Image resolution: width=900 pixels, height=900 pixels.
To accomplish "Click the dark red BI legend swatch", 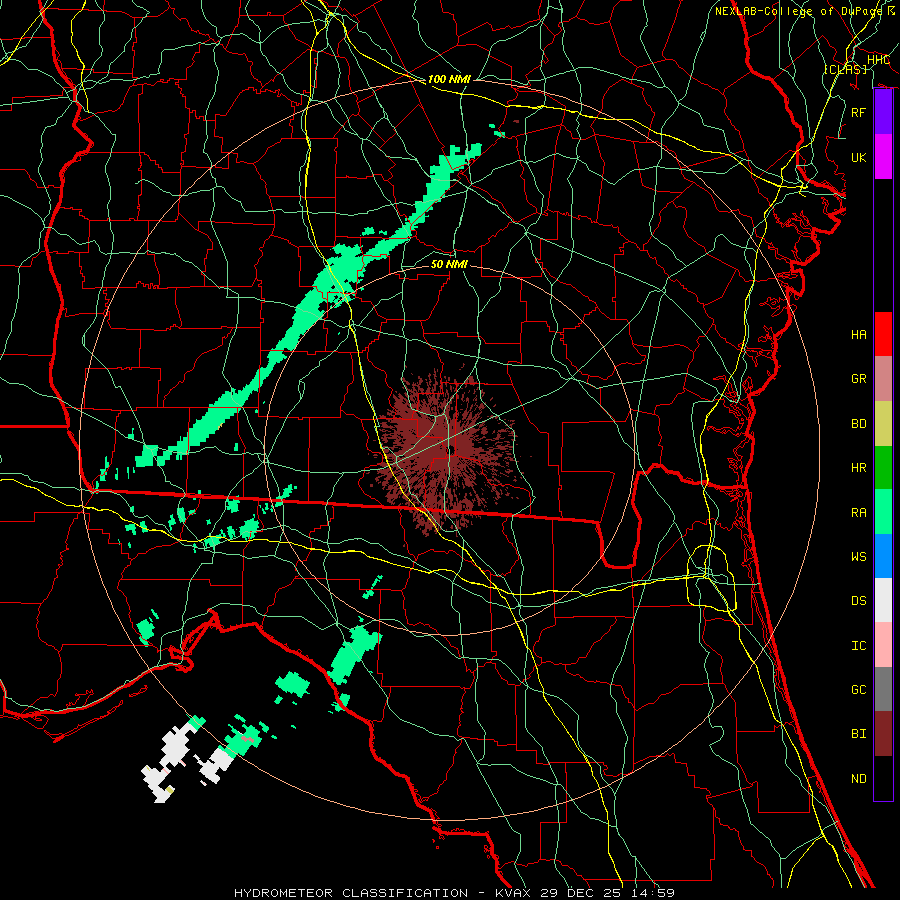I will click(x=883, y=734).
